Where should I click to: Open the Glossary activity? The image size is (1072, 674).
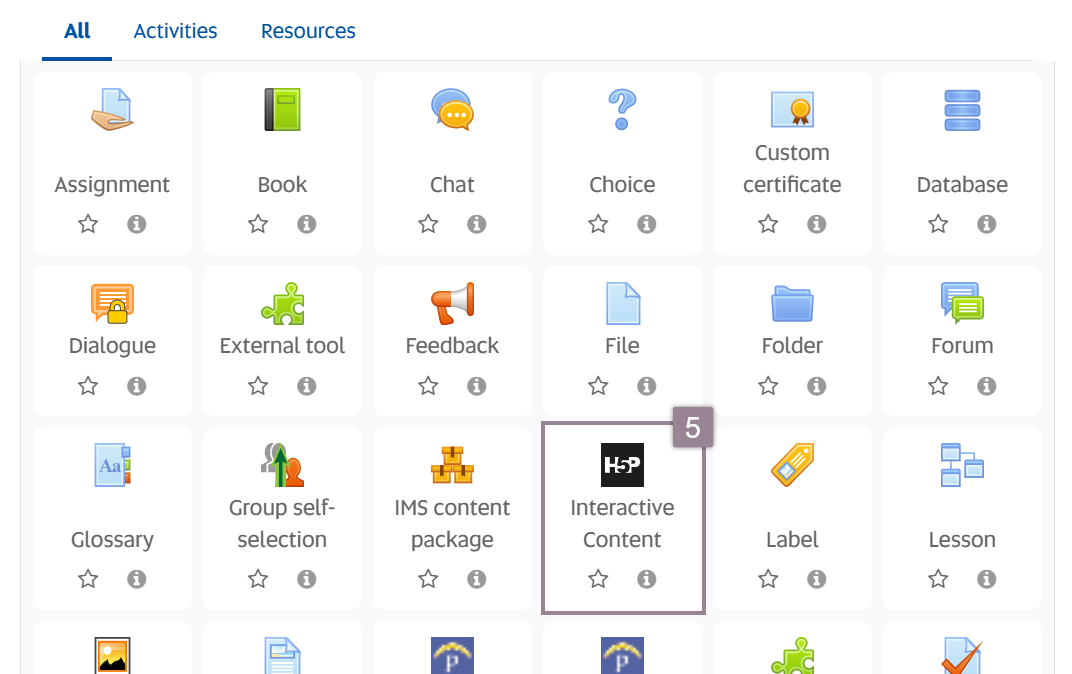pyautogui.click(x=112, y=464)
